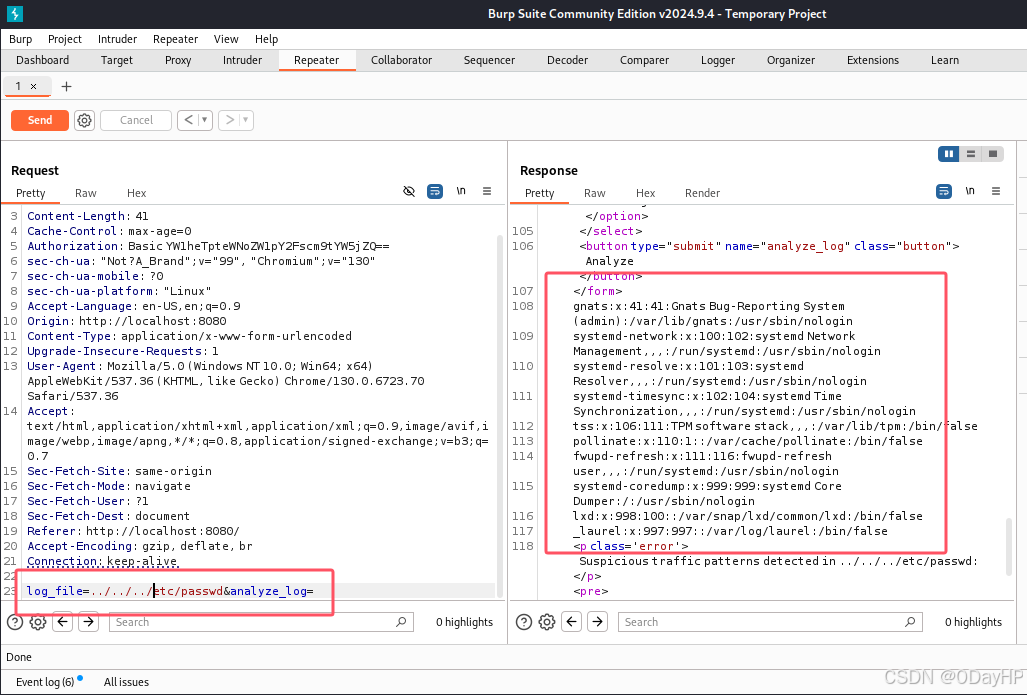The height and width of the screenshot is (695, 1027).
Task: Switch to the Organizer tab
Action: pos(791,60)
